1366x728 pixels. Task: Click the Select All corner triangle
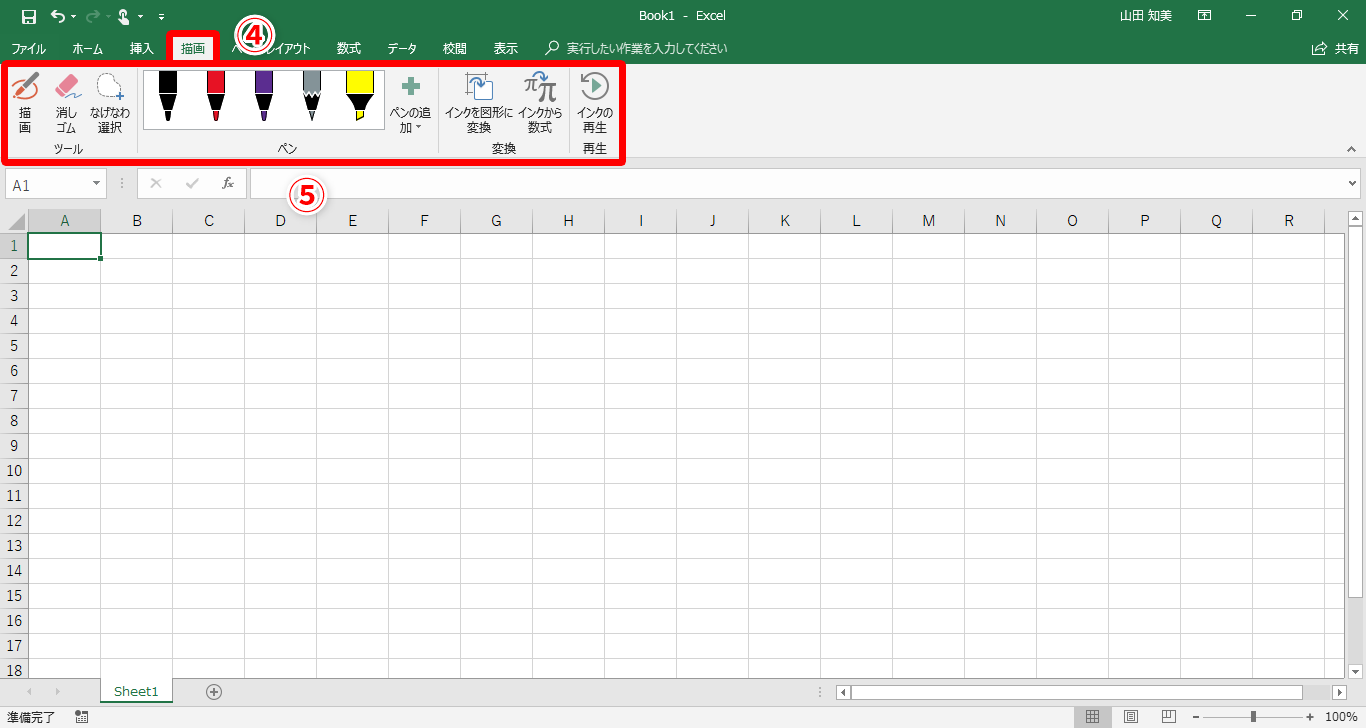(17, 221)
